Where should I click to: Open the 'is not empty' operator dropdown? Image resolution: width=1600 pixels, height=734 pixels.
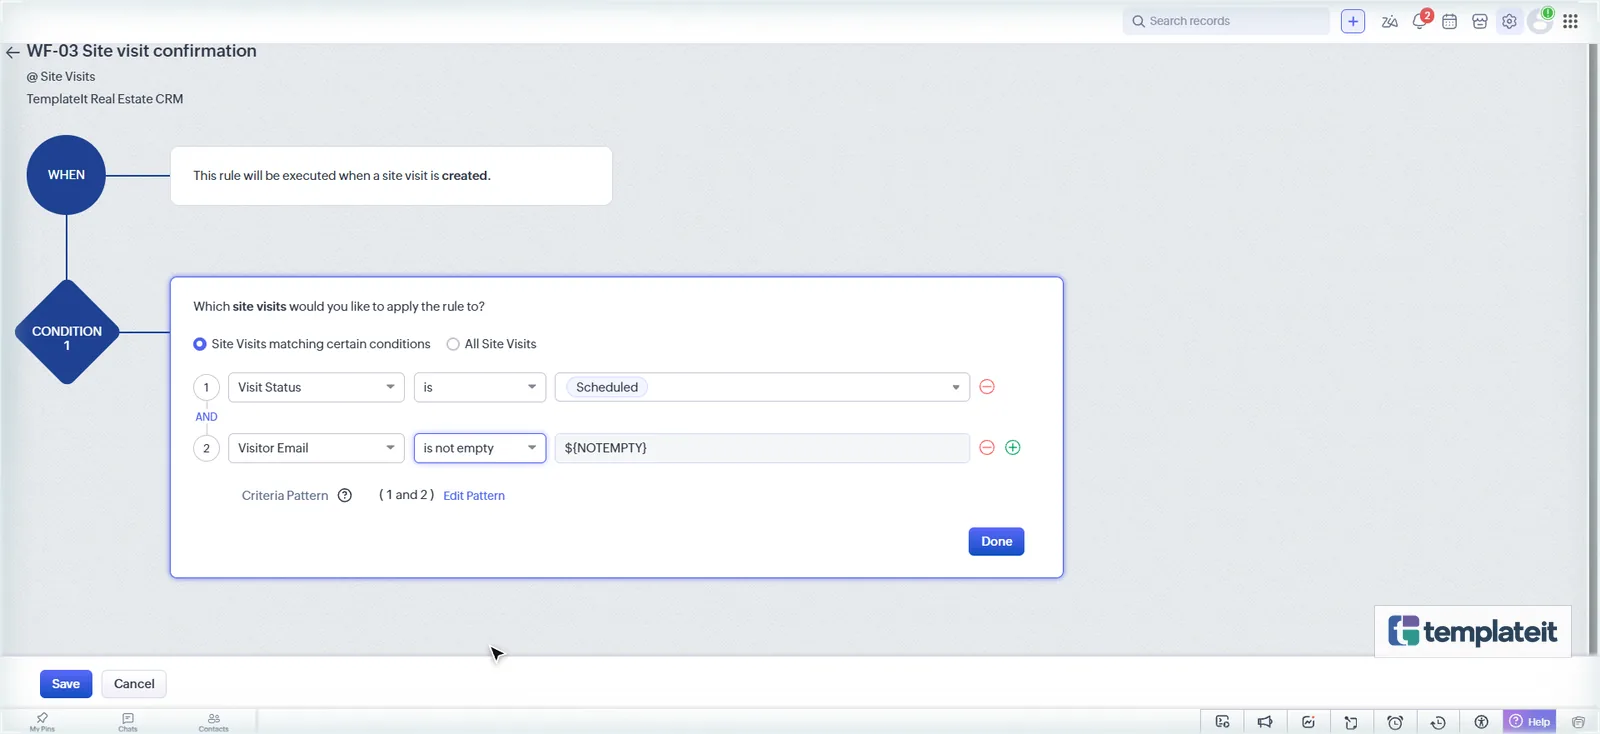point(480,448)
